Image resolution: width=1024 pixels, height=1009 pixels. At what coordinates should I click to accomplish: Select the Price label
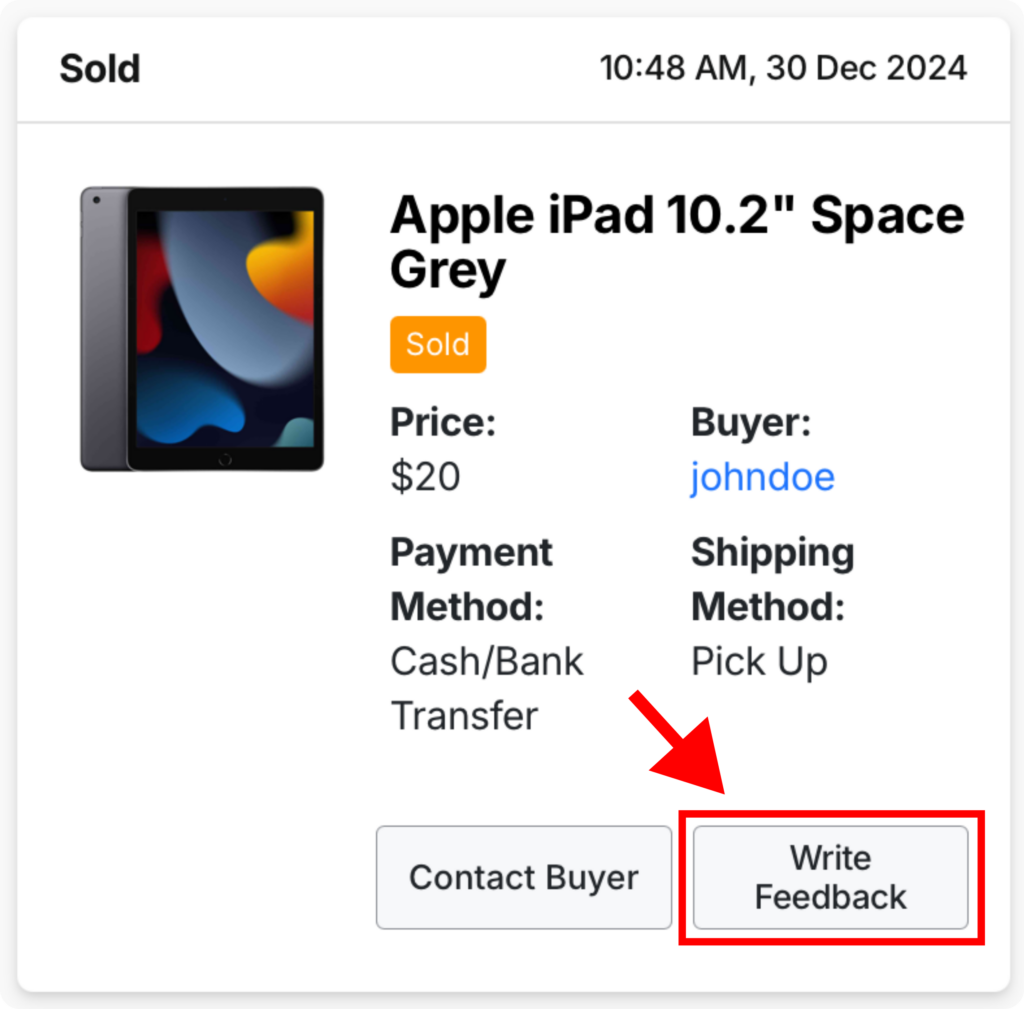[443, 422]
